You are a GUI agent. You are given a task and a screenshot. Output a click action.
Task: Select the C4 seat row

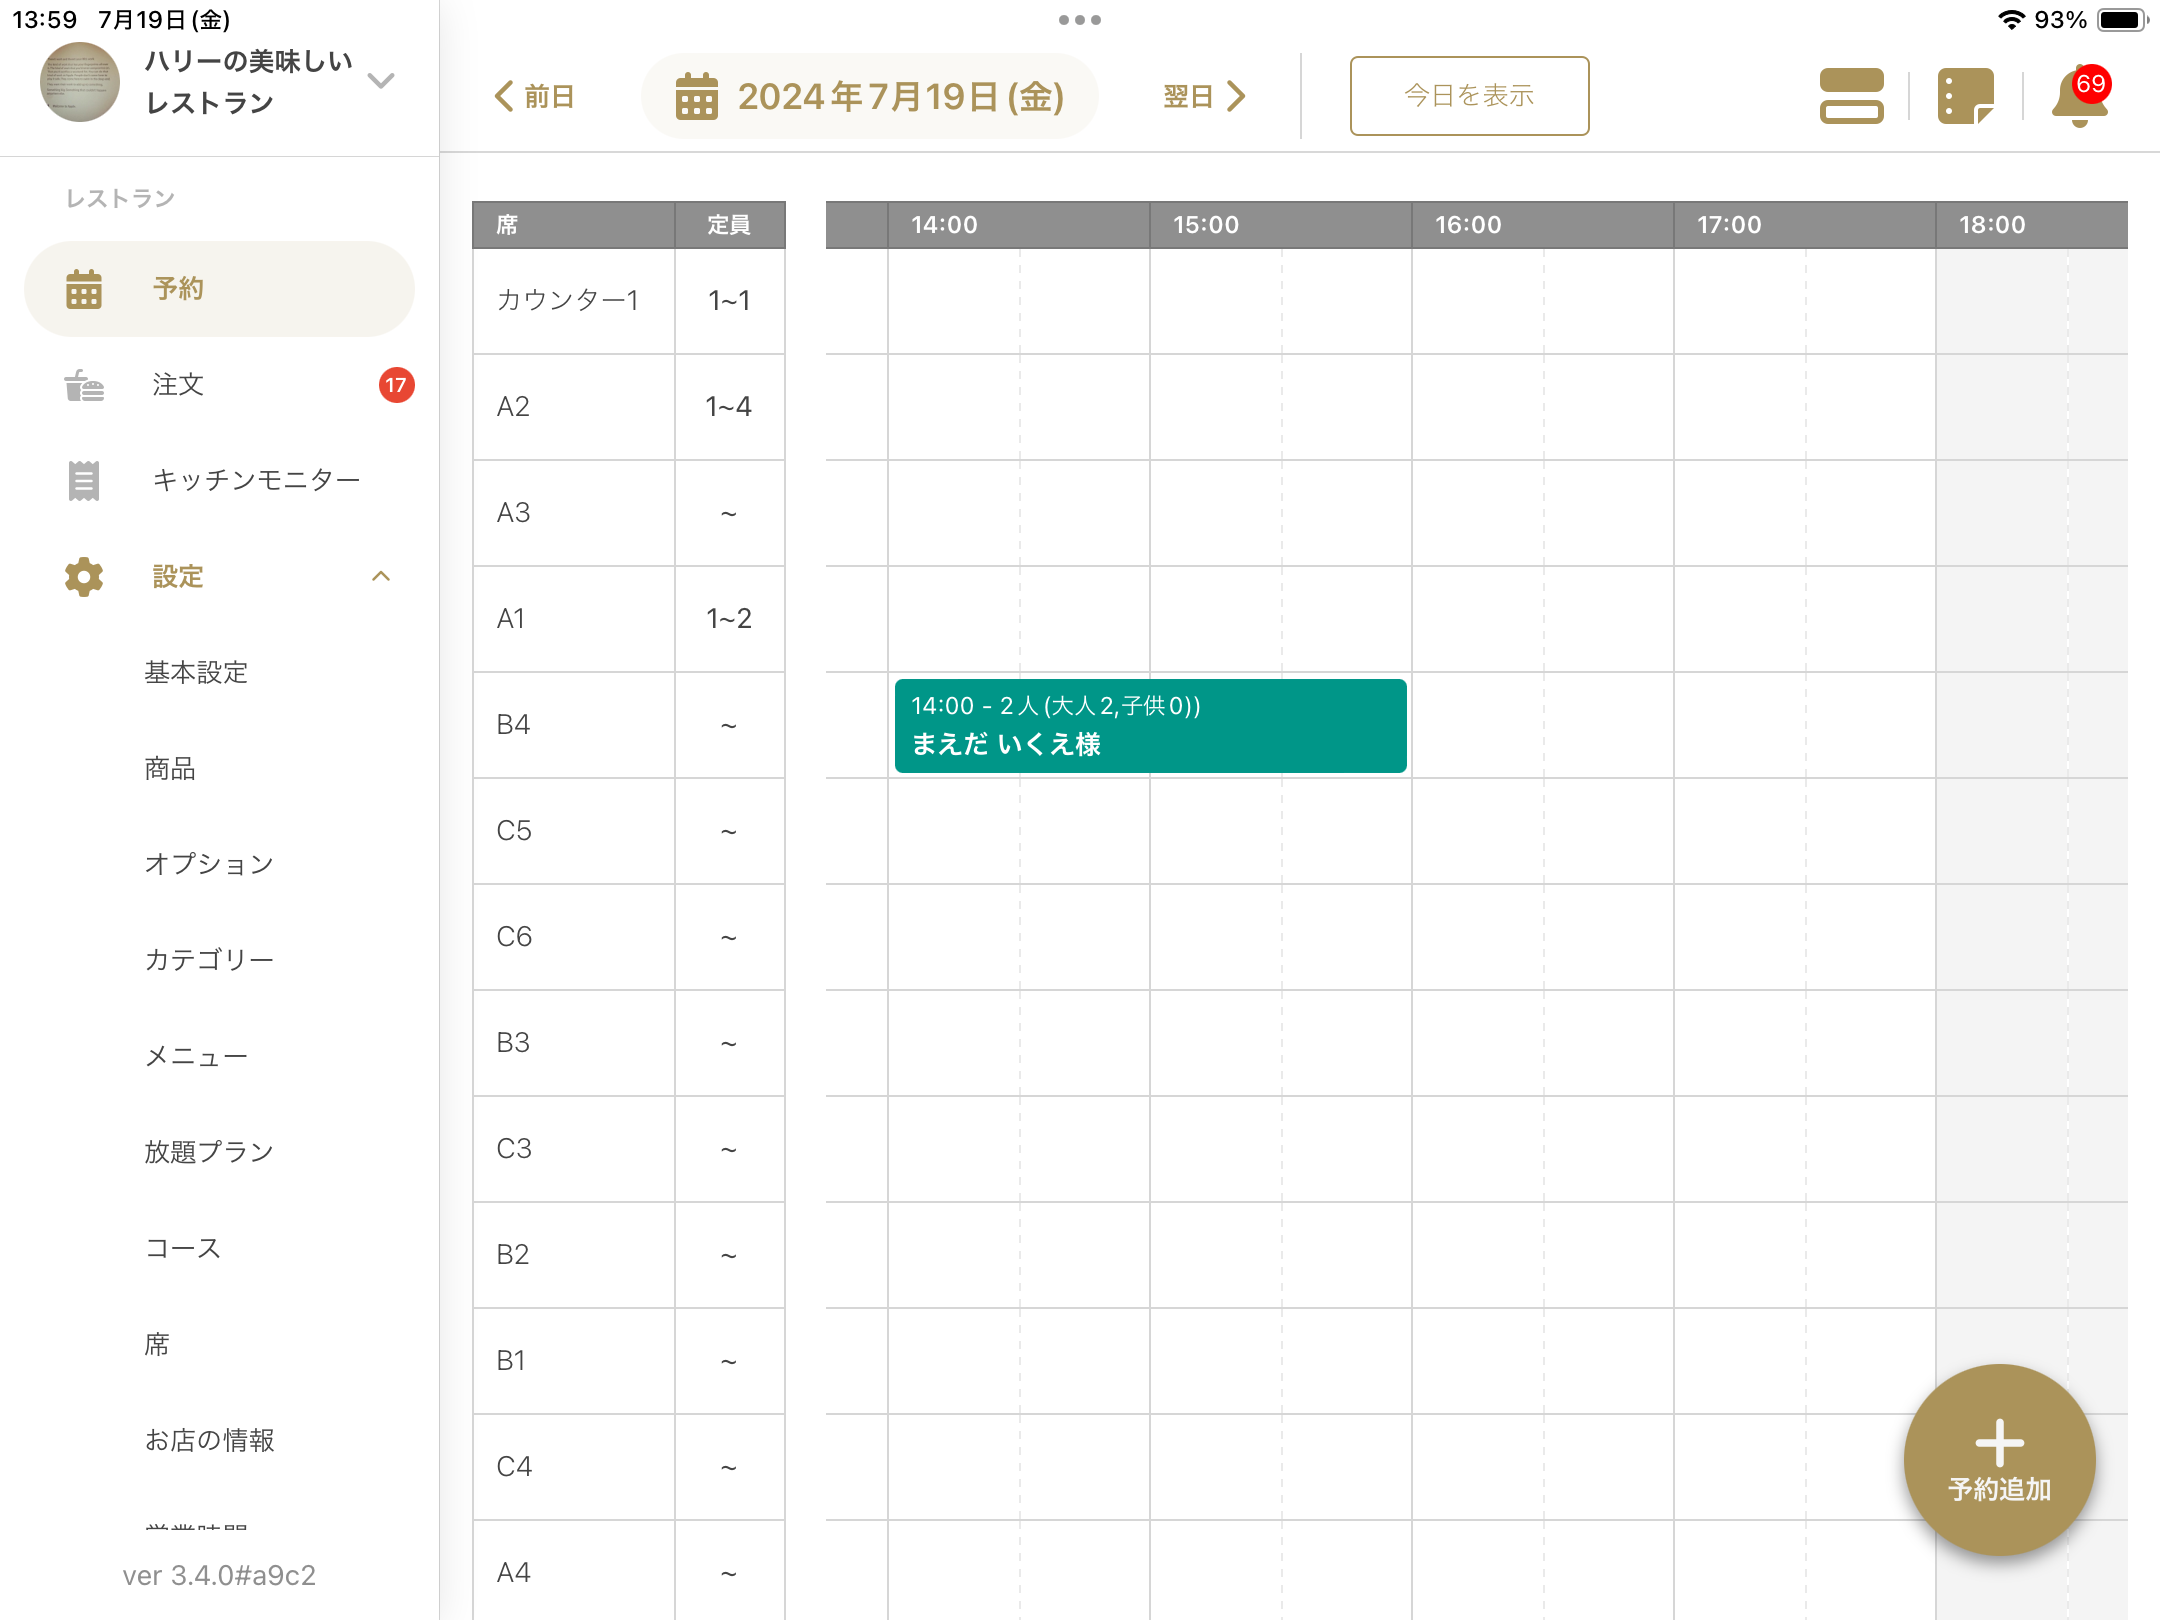(629, 1467)
